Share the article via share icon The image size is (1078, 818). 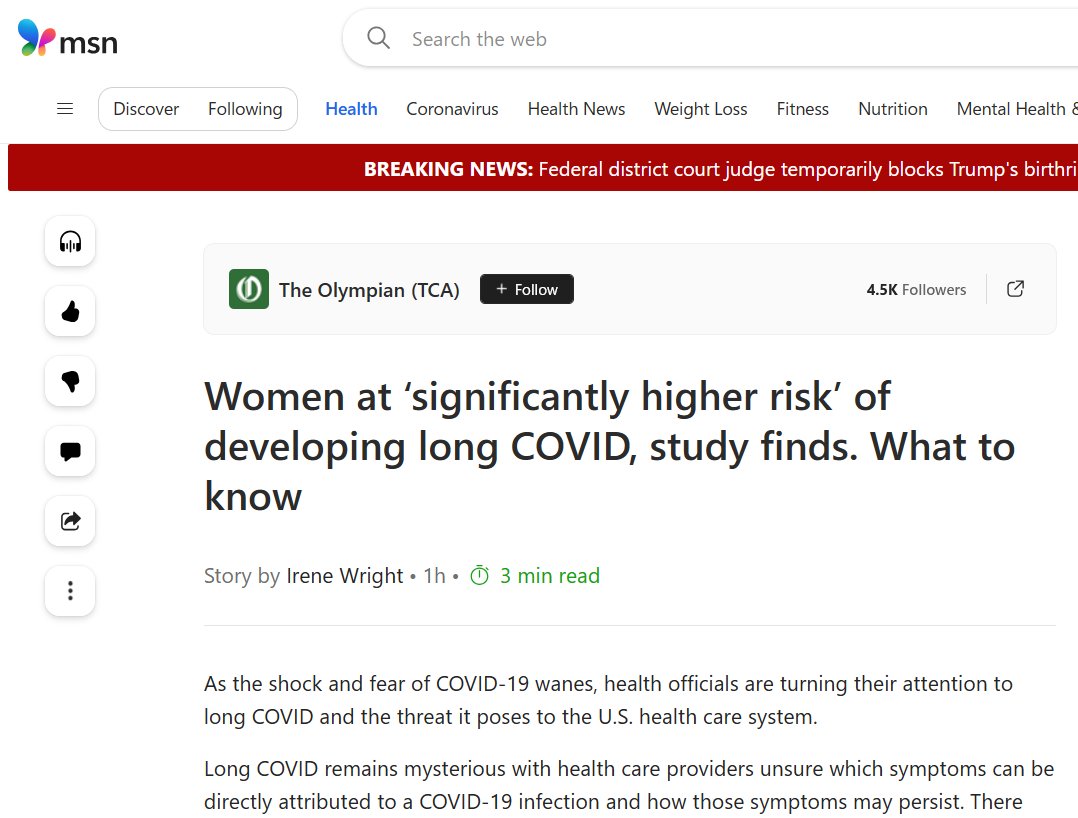(x=70, y=521)
